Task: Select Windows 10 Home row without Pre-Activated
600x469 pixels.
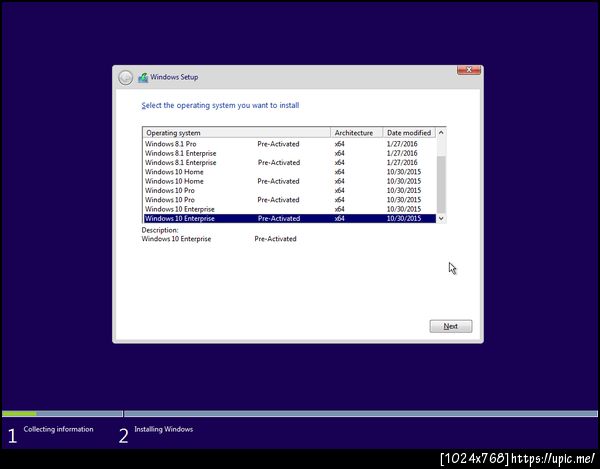Action: (290, 172)
